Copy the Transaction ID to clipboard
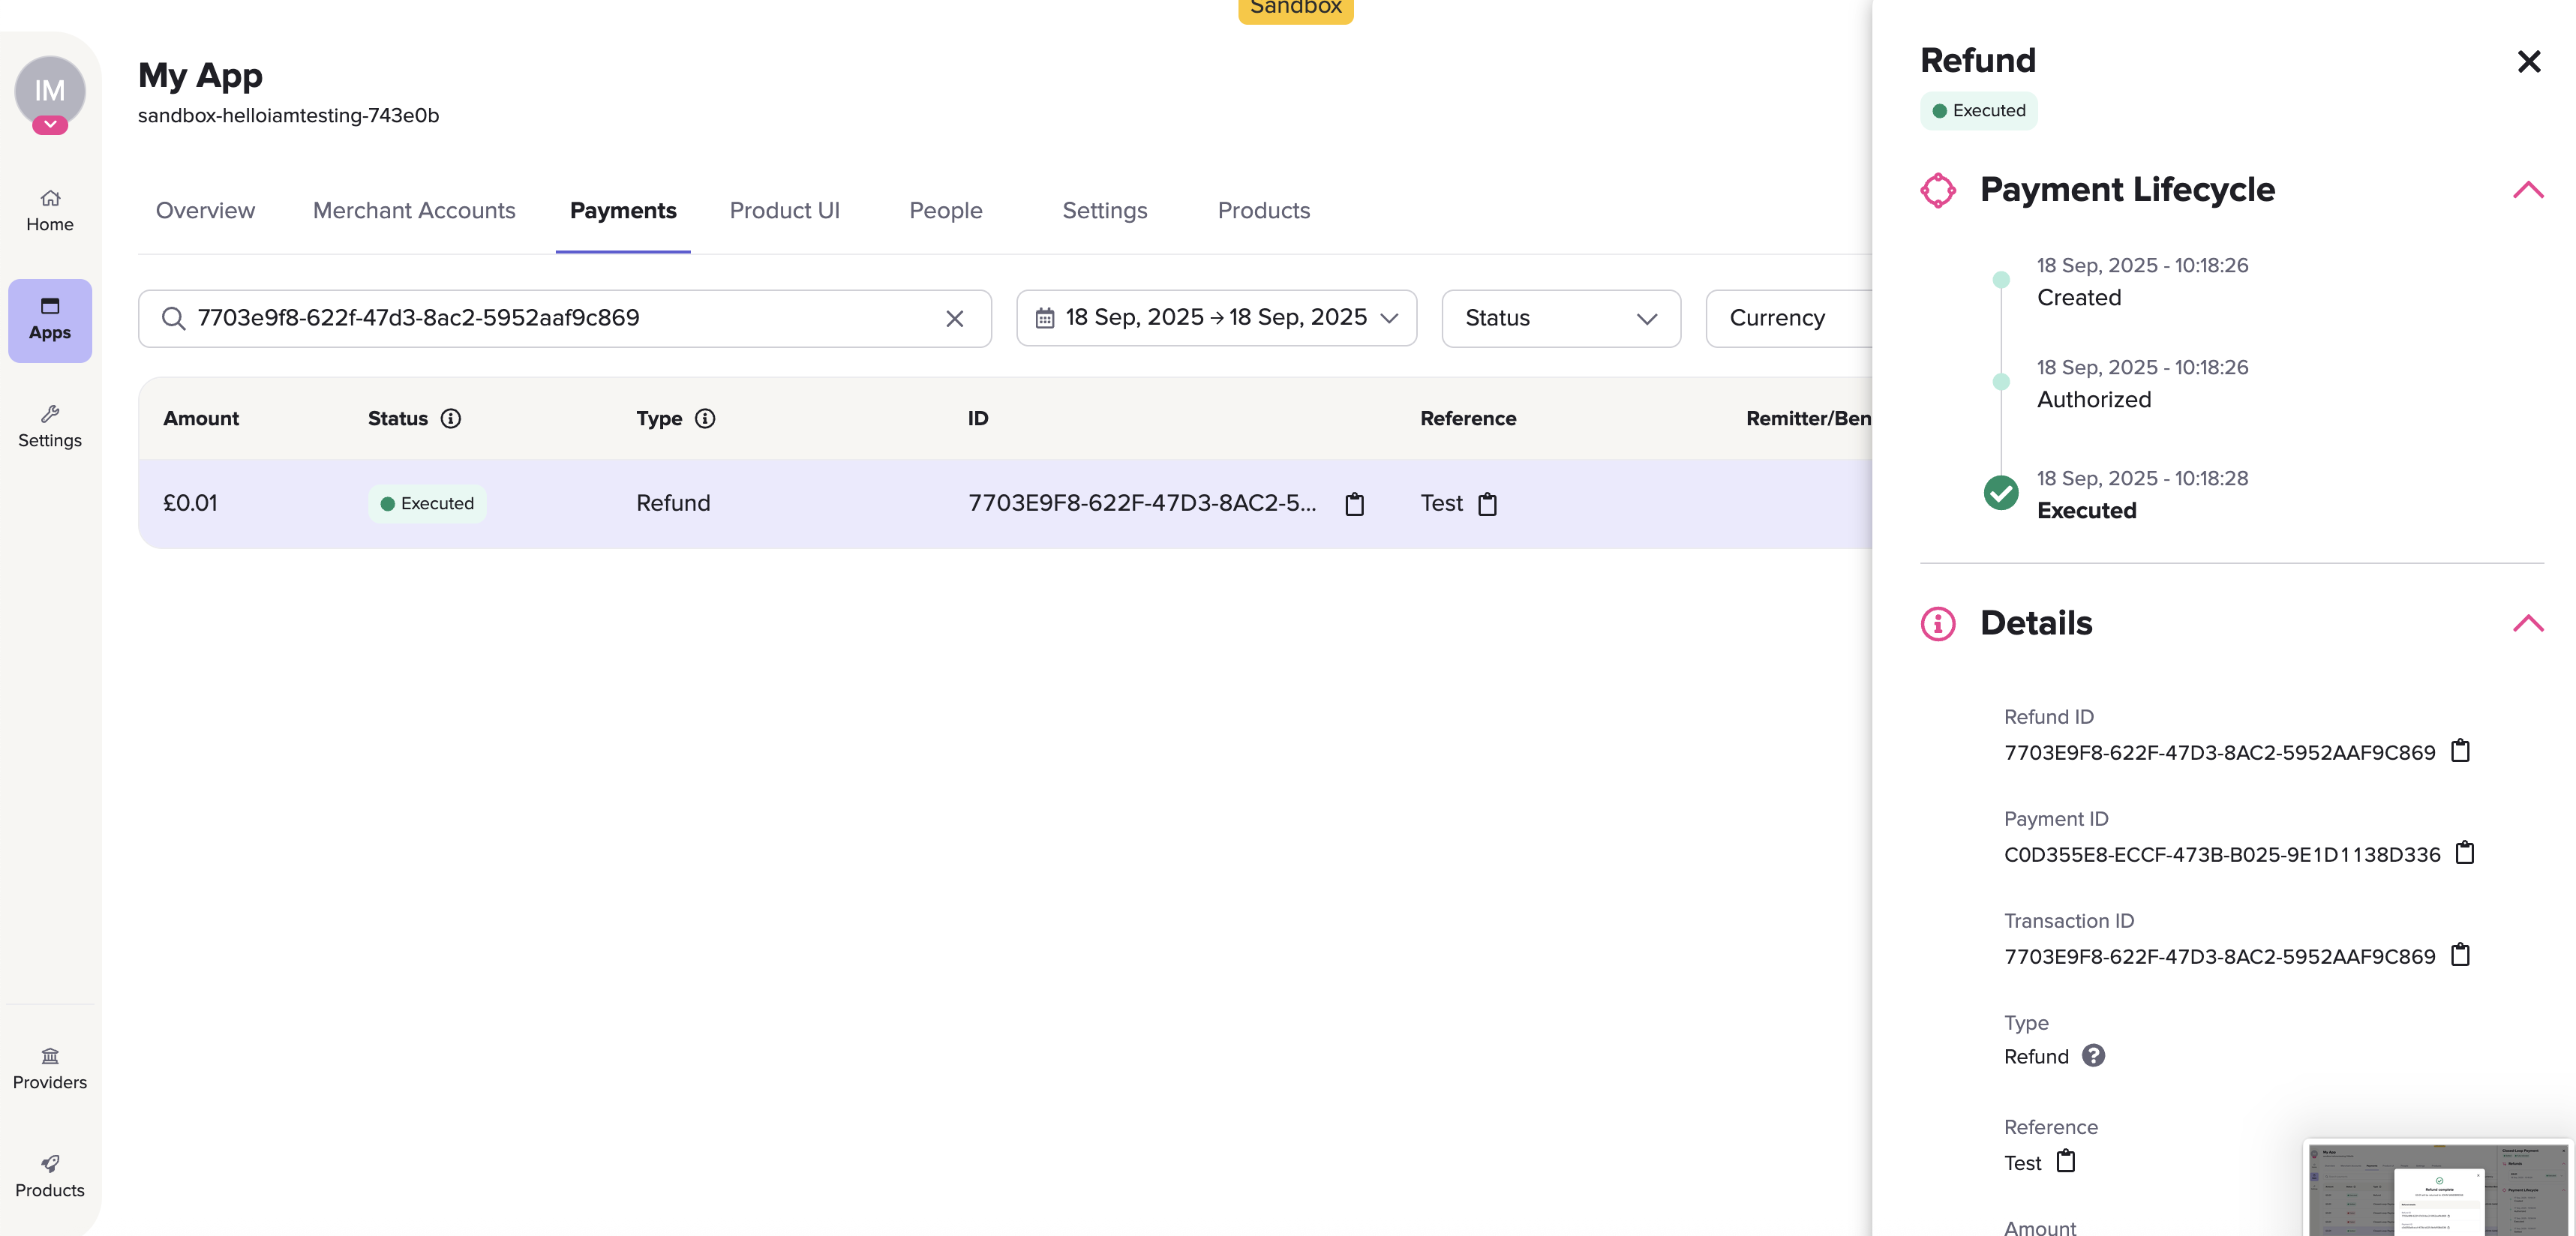Image resolution: width=2576 pixels, height=1236 pixels. pyautogui.click(x=2460, y=955)
